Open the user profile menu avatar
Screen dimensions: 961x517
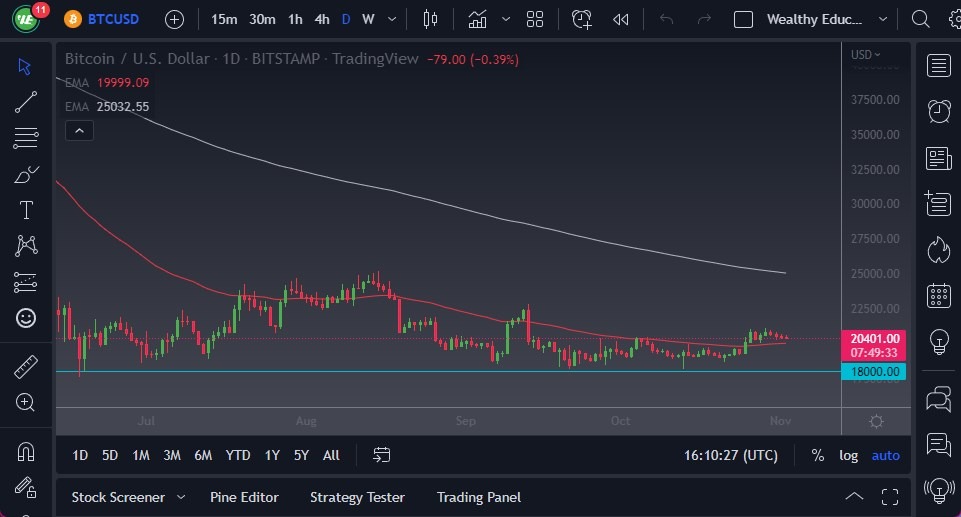point(26,20)
